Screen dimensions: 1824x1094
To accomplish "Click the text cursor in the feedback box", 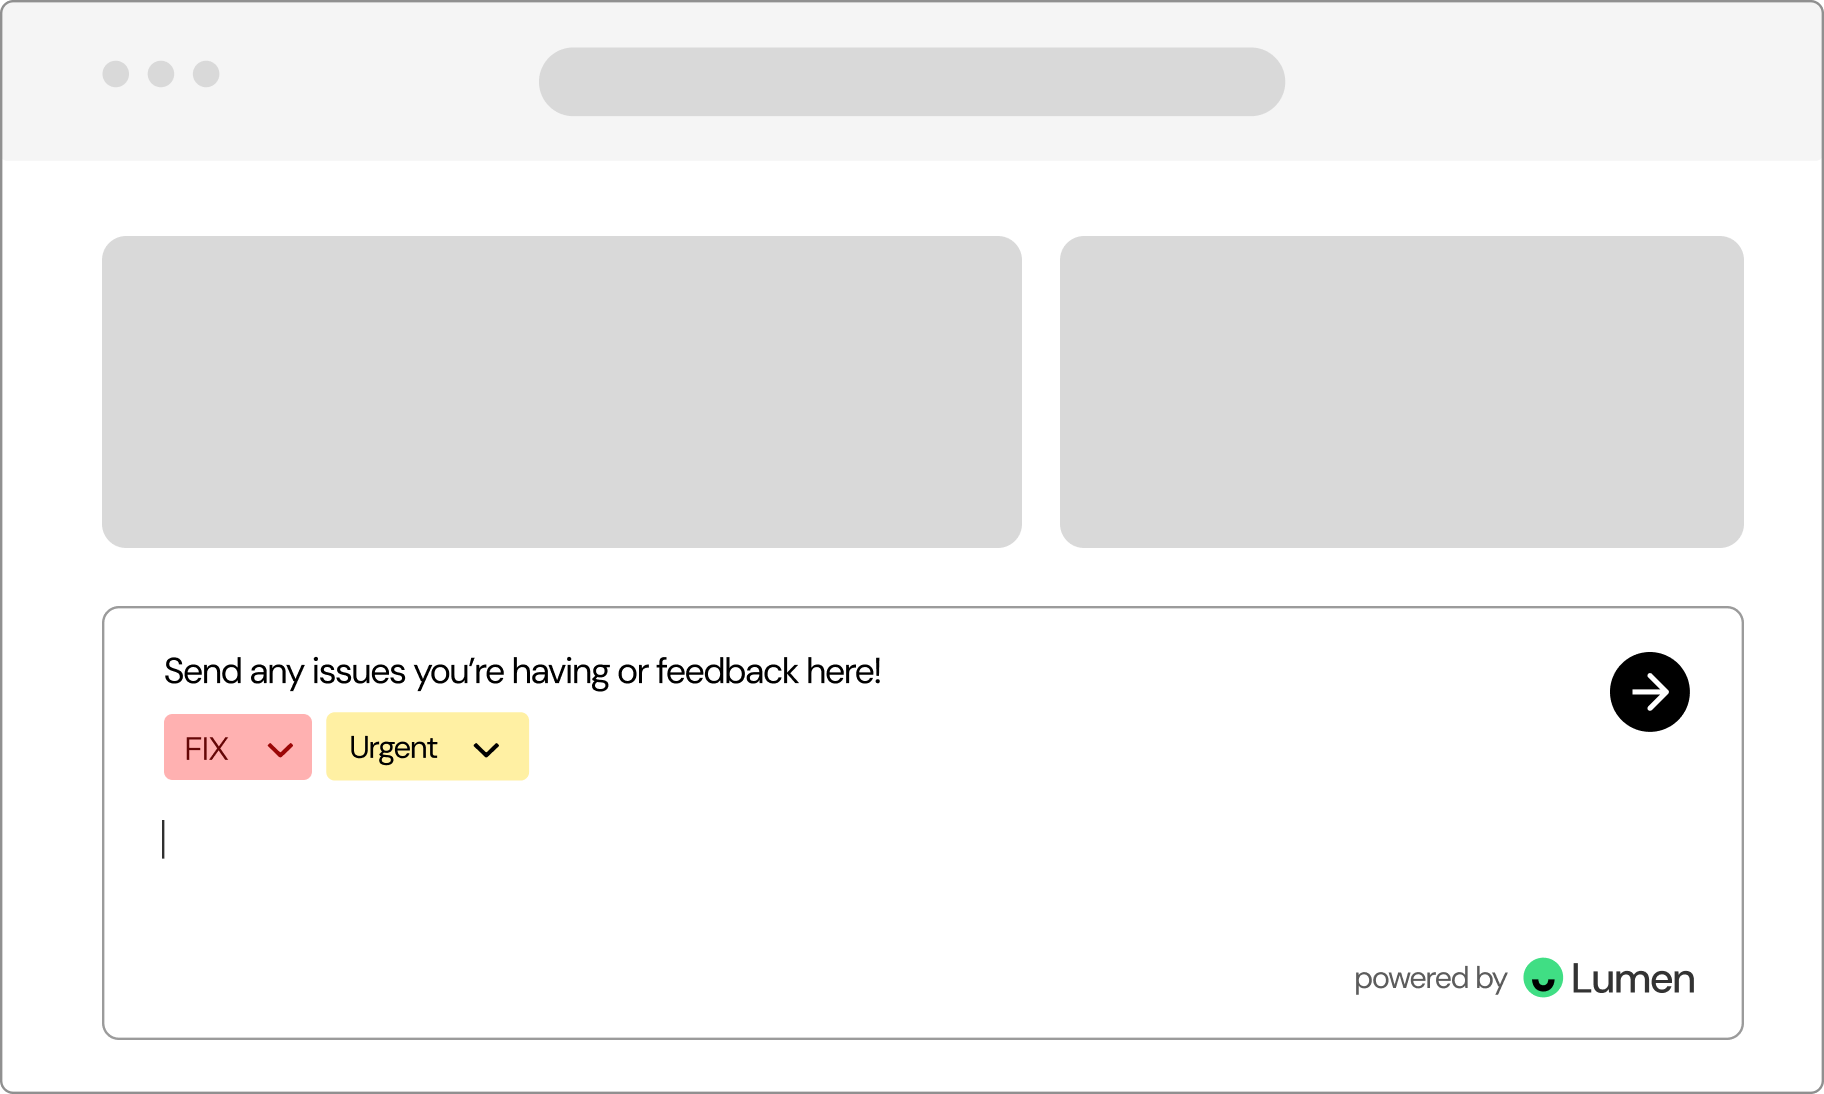I will (x=164, y=839).
